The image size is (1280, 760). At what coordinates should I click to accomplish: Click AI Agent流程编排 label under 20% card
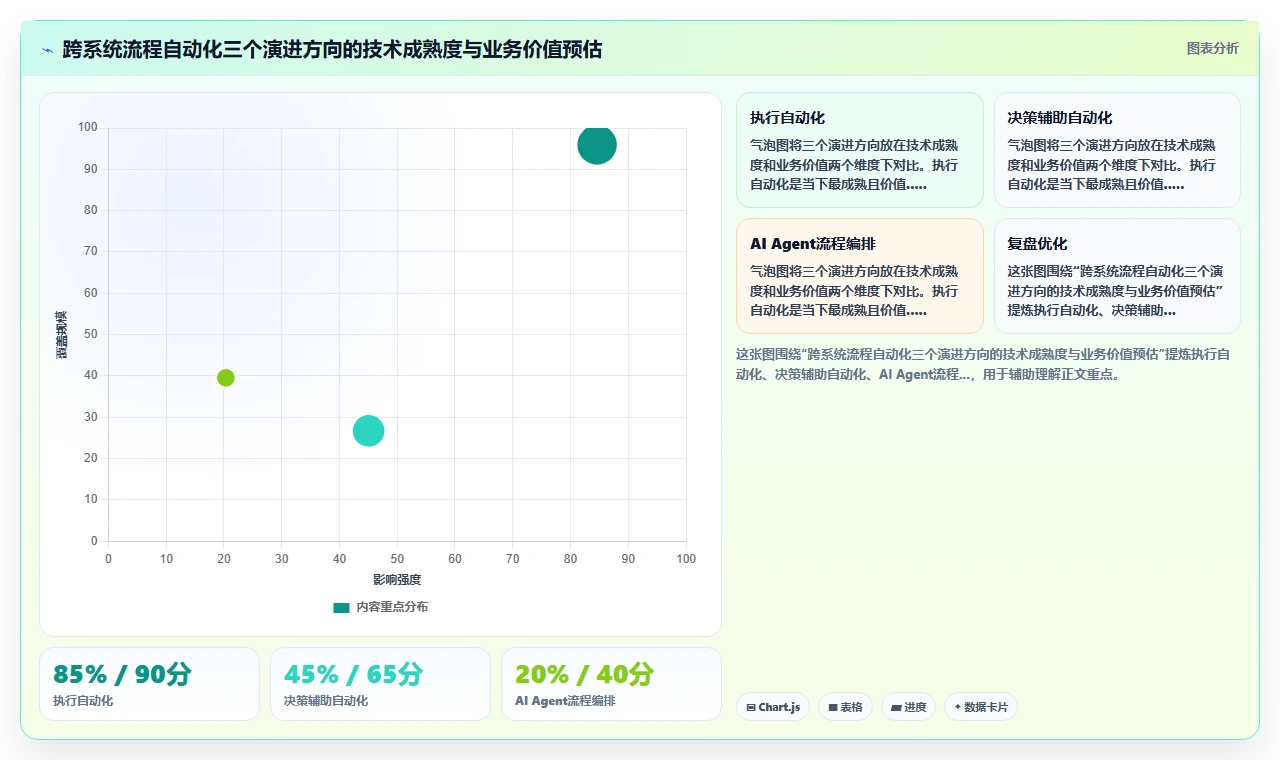tap(565, 701)
